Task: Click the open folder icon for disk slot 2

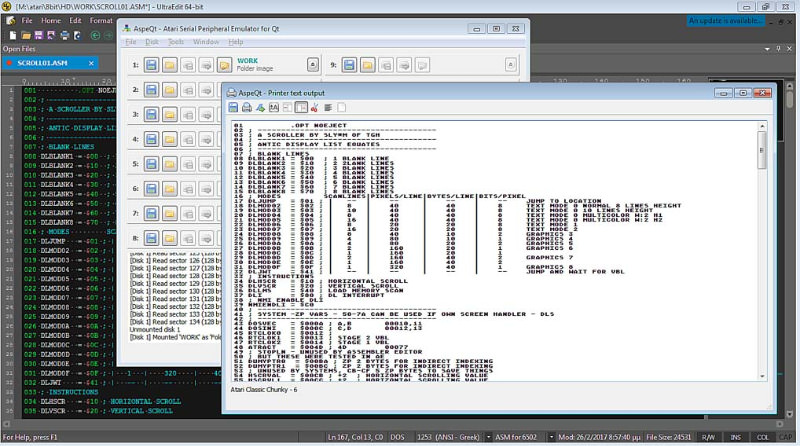Action: tap(169, 90)
